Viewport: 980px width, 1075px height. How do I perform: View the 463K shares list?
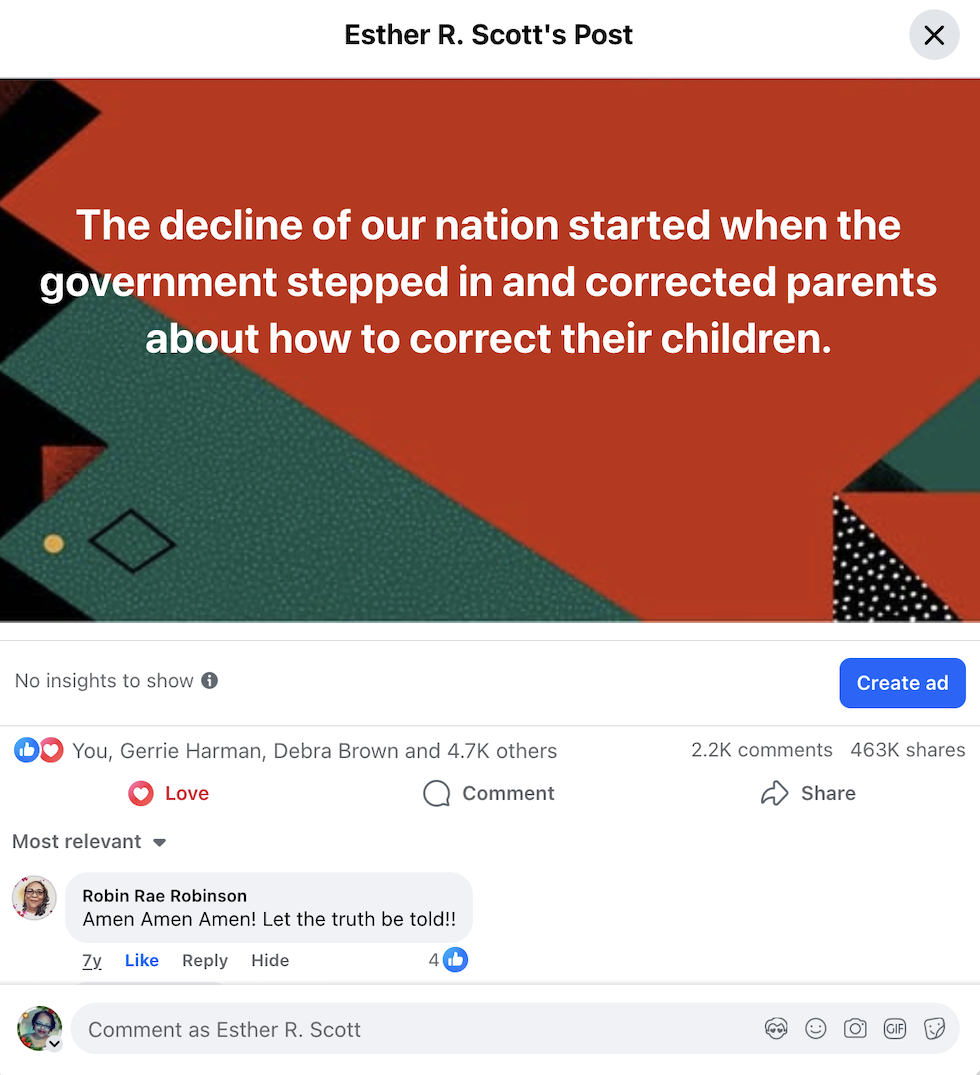tap(907, 750)
